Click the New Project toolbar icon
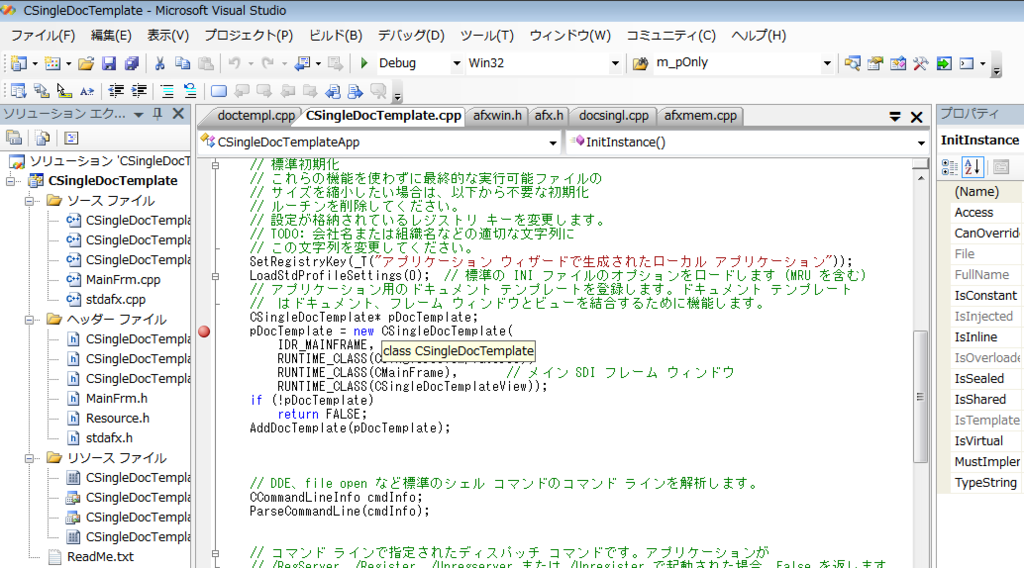Viewport: 1024px width, 568px height. [19, 63]
